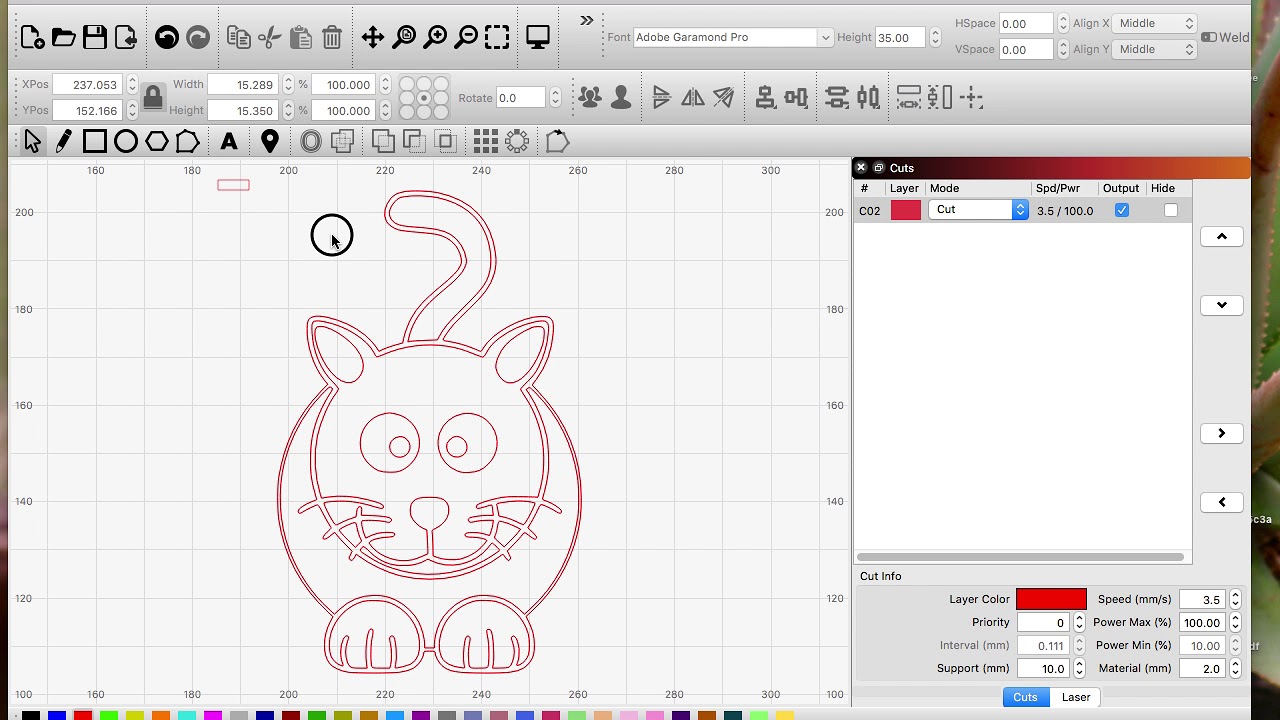Open the C02 layer Mode dropdown

(x=978, y=210)
